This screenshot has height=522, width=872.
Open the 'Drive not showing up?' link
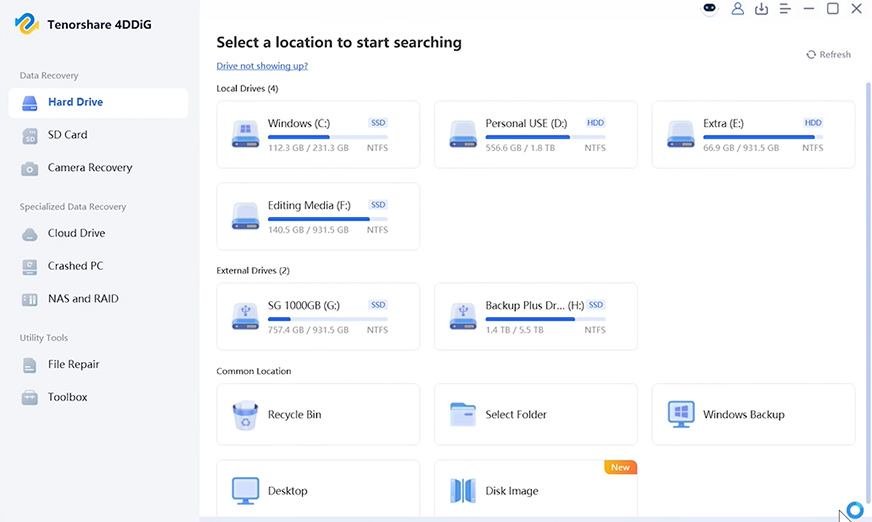262,66
